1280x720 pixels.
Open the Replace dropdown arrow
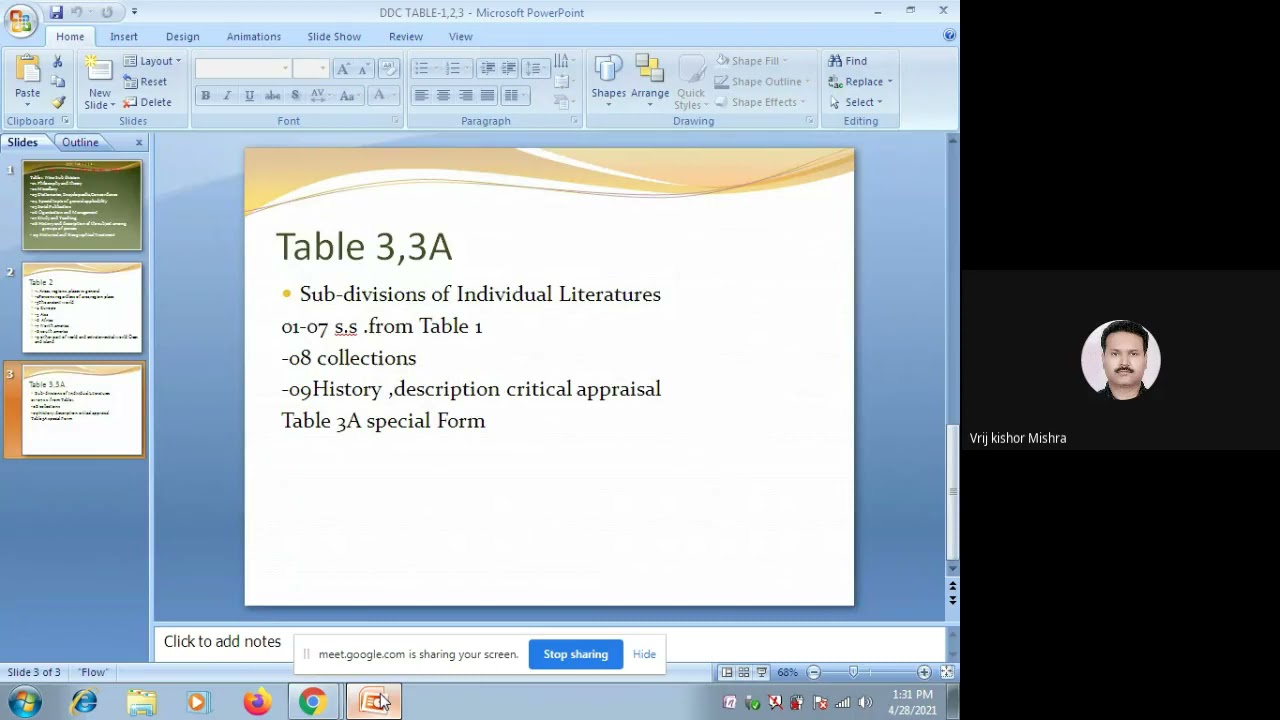click(x=890, y=82)
